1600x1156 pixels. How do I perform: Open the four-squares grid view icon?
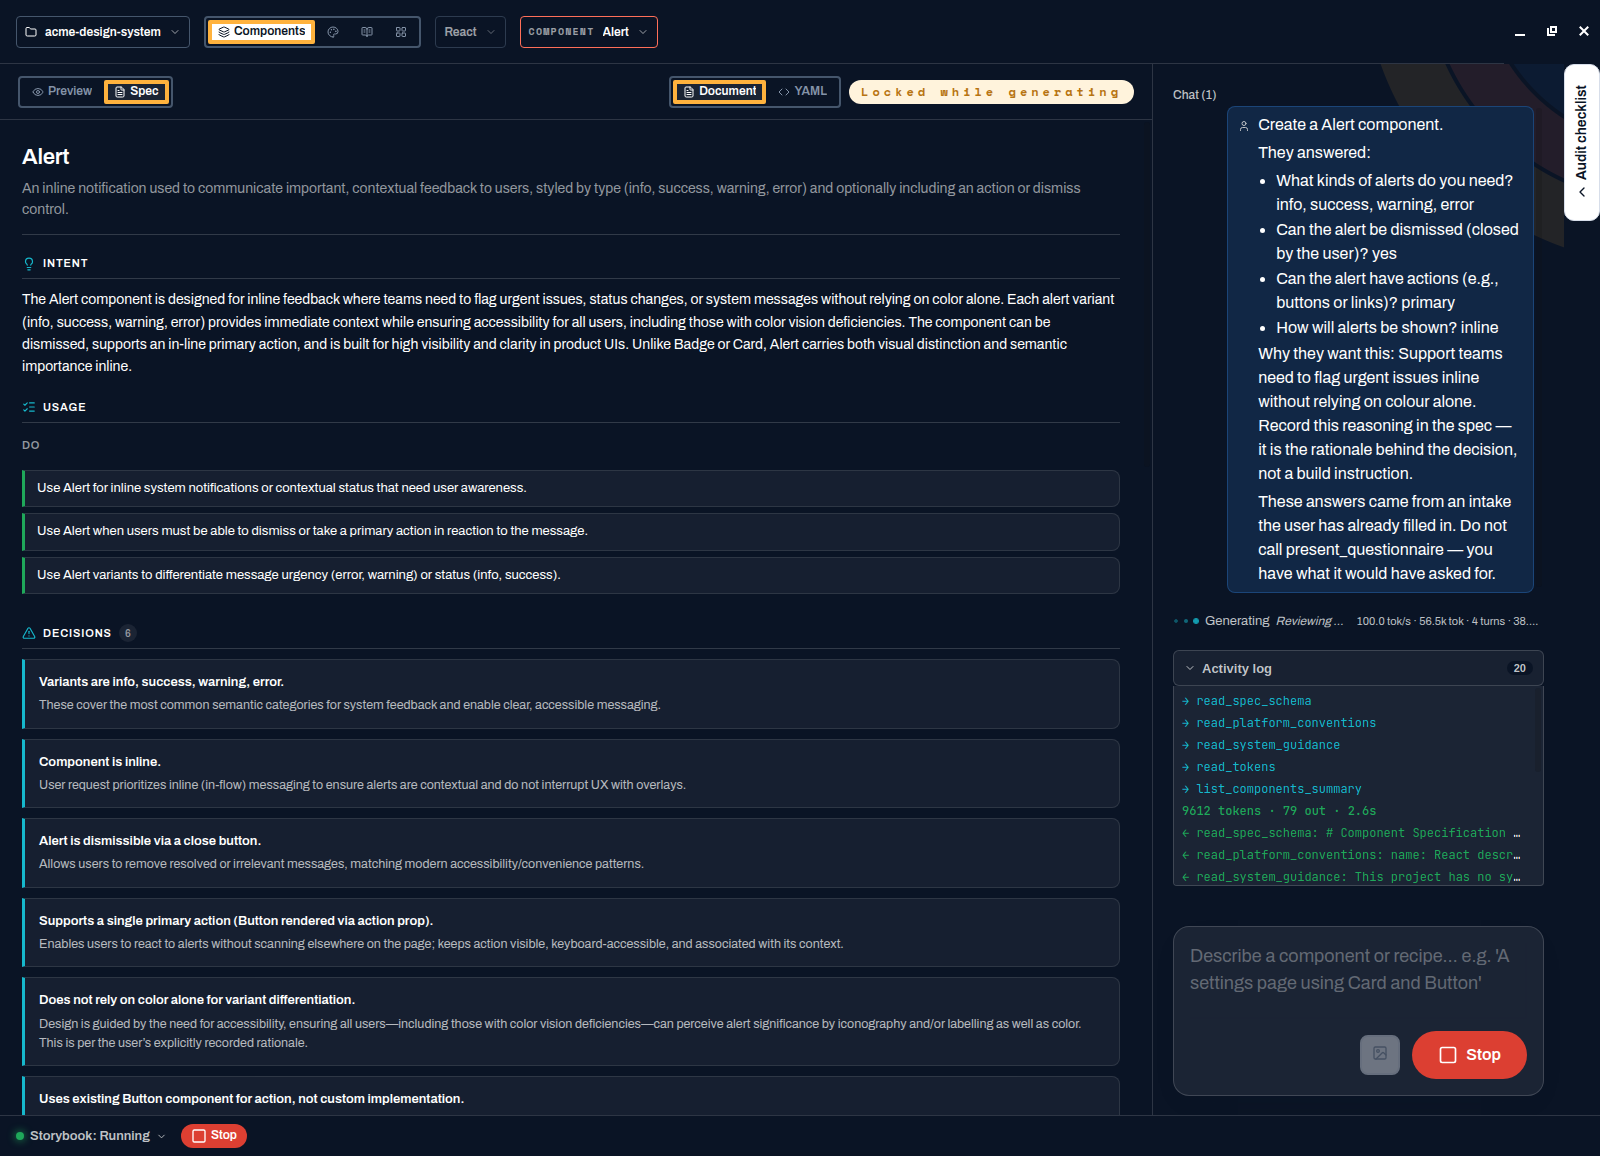tap(401, 32)
